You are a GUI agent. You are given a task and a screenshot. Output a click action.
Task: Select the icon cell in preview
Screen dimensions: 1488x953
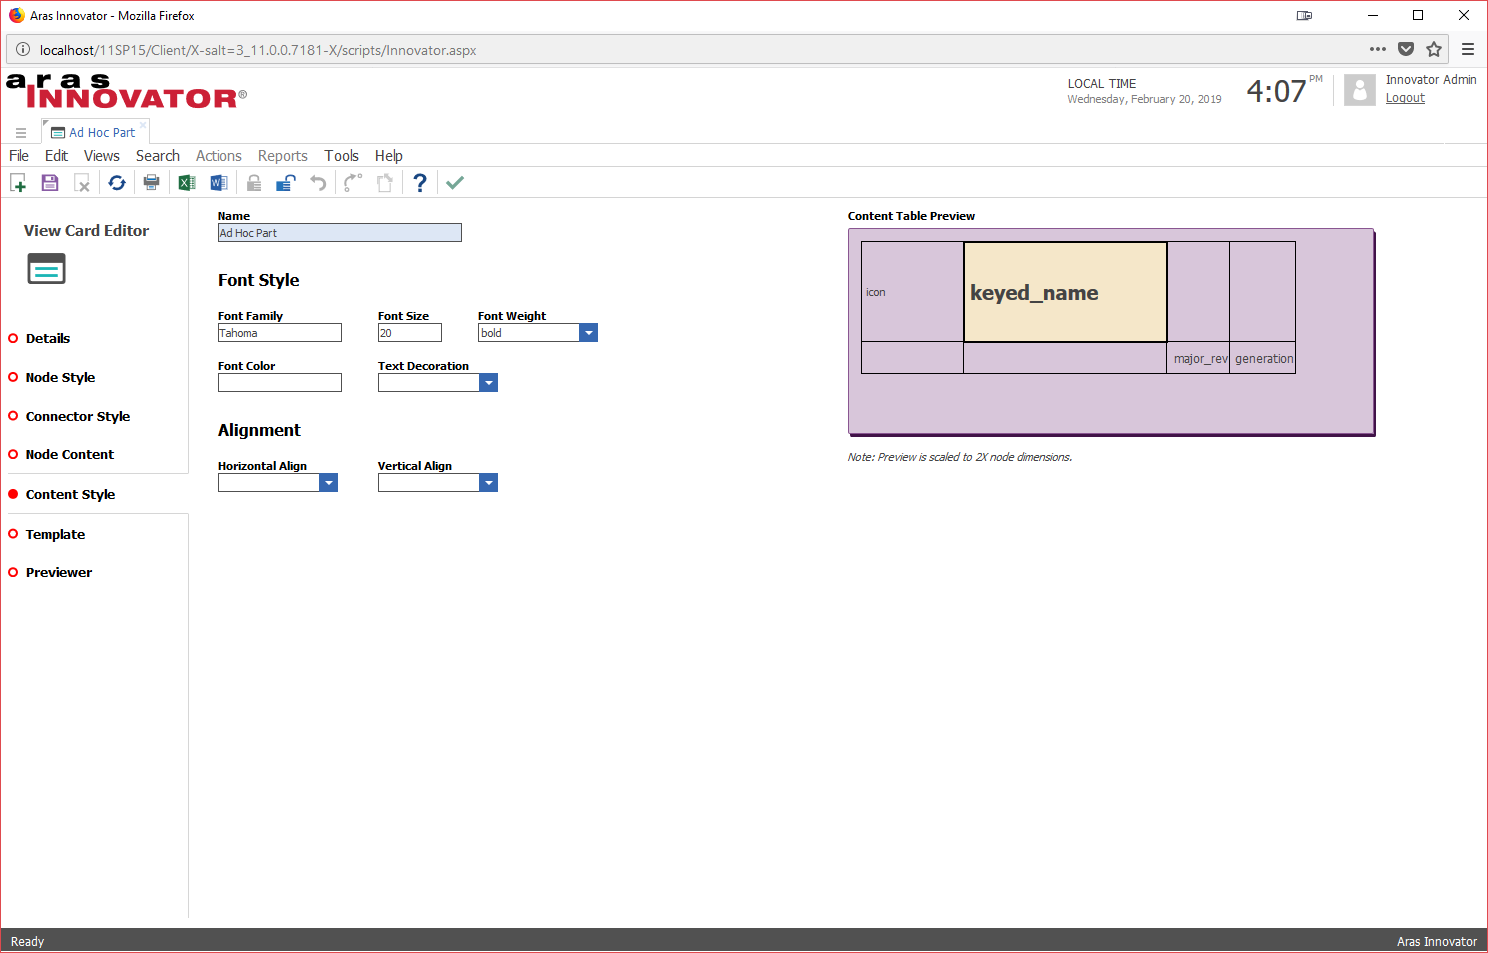click(x=912, y=292)
